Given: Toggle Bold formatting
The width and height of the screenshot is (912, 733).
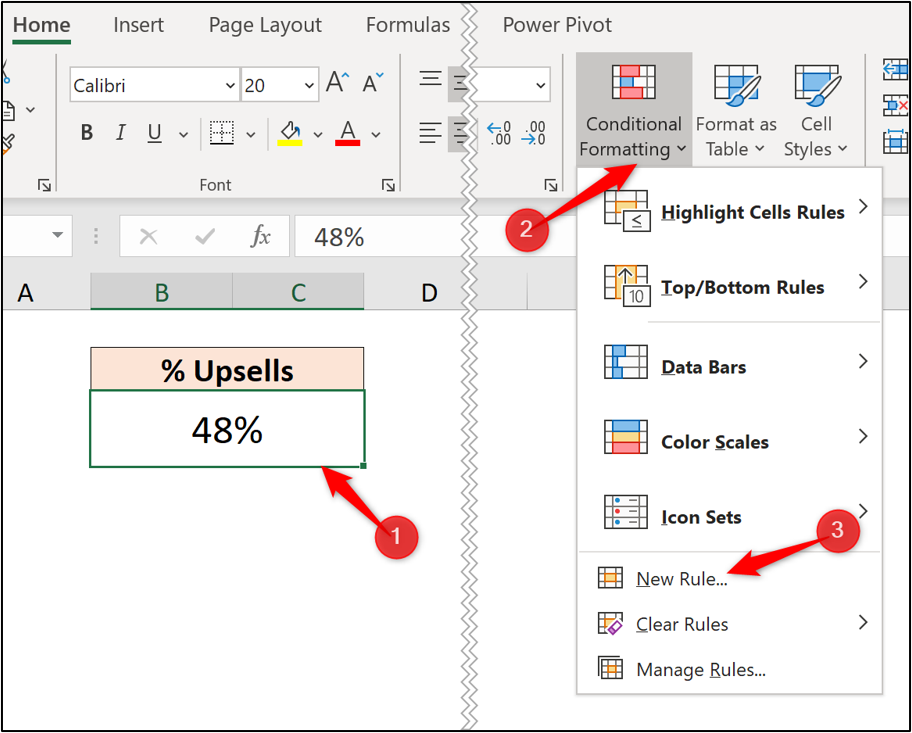Looking at the screenshot, I should (86, 132).
